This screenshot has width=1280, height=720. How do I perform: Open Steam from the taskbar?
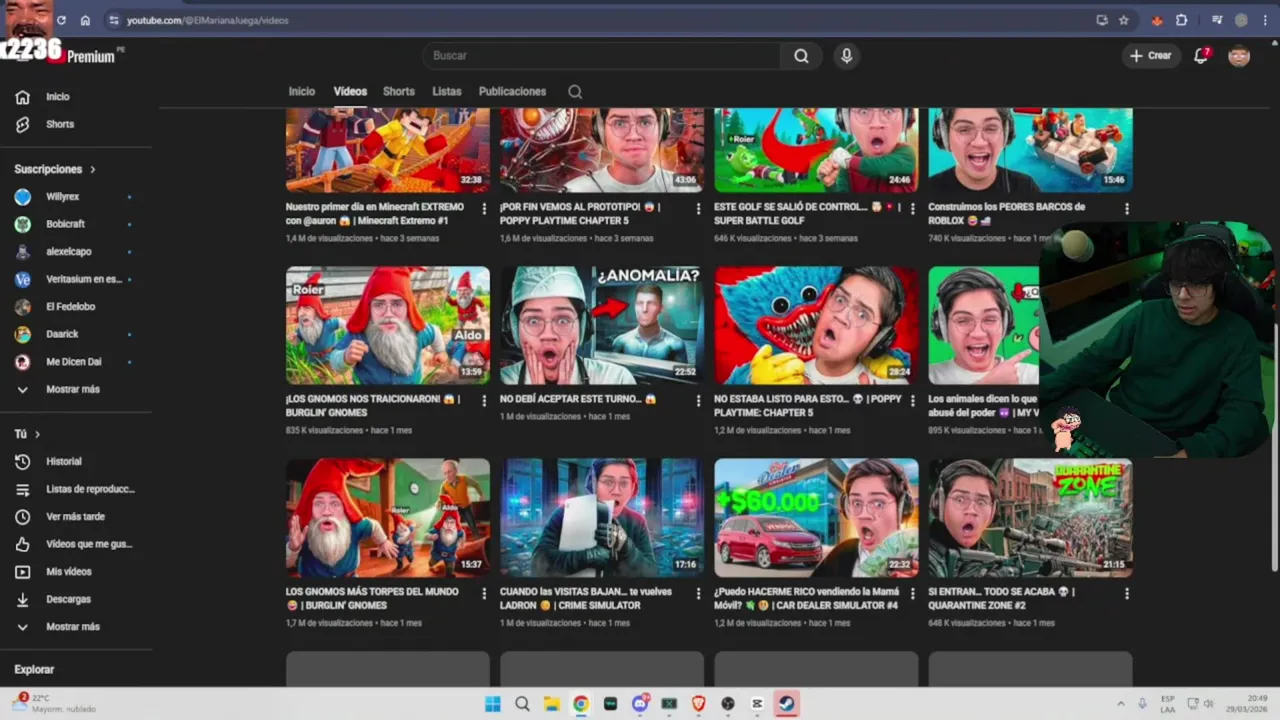point(787,704)
